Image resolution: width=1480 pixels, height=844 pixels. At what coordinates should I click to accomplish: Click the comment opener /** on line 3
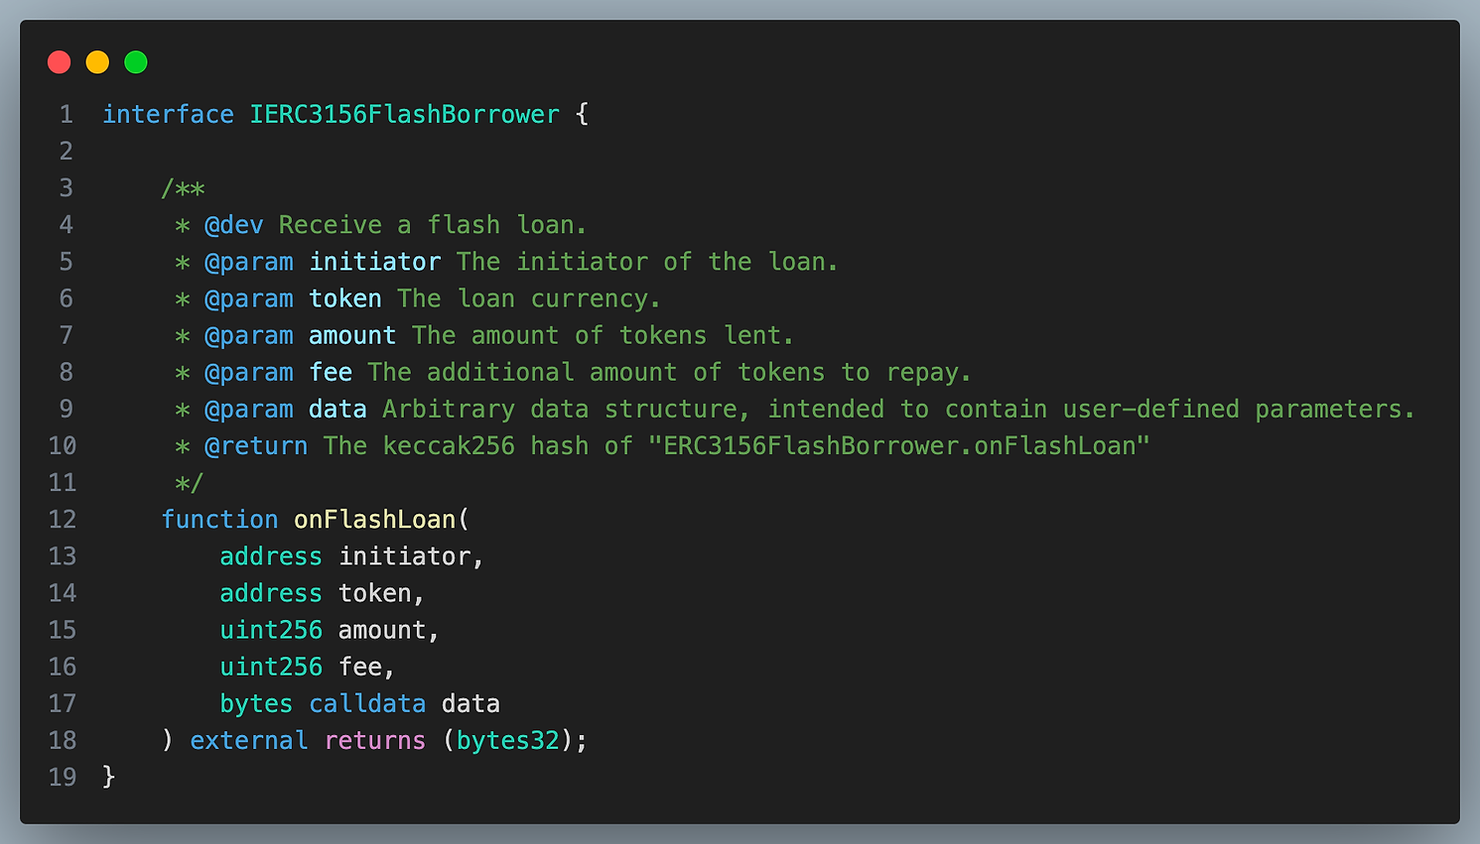183,189
